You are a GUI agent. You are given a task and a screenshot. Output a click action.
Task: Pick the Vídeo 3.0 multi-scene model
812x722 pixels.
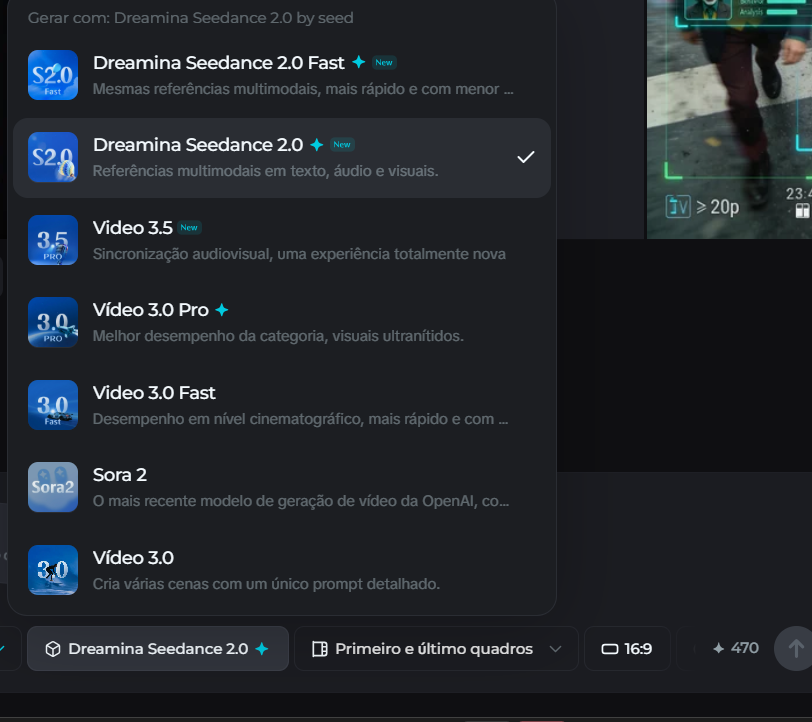pos(282,570)
